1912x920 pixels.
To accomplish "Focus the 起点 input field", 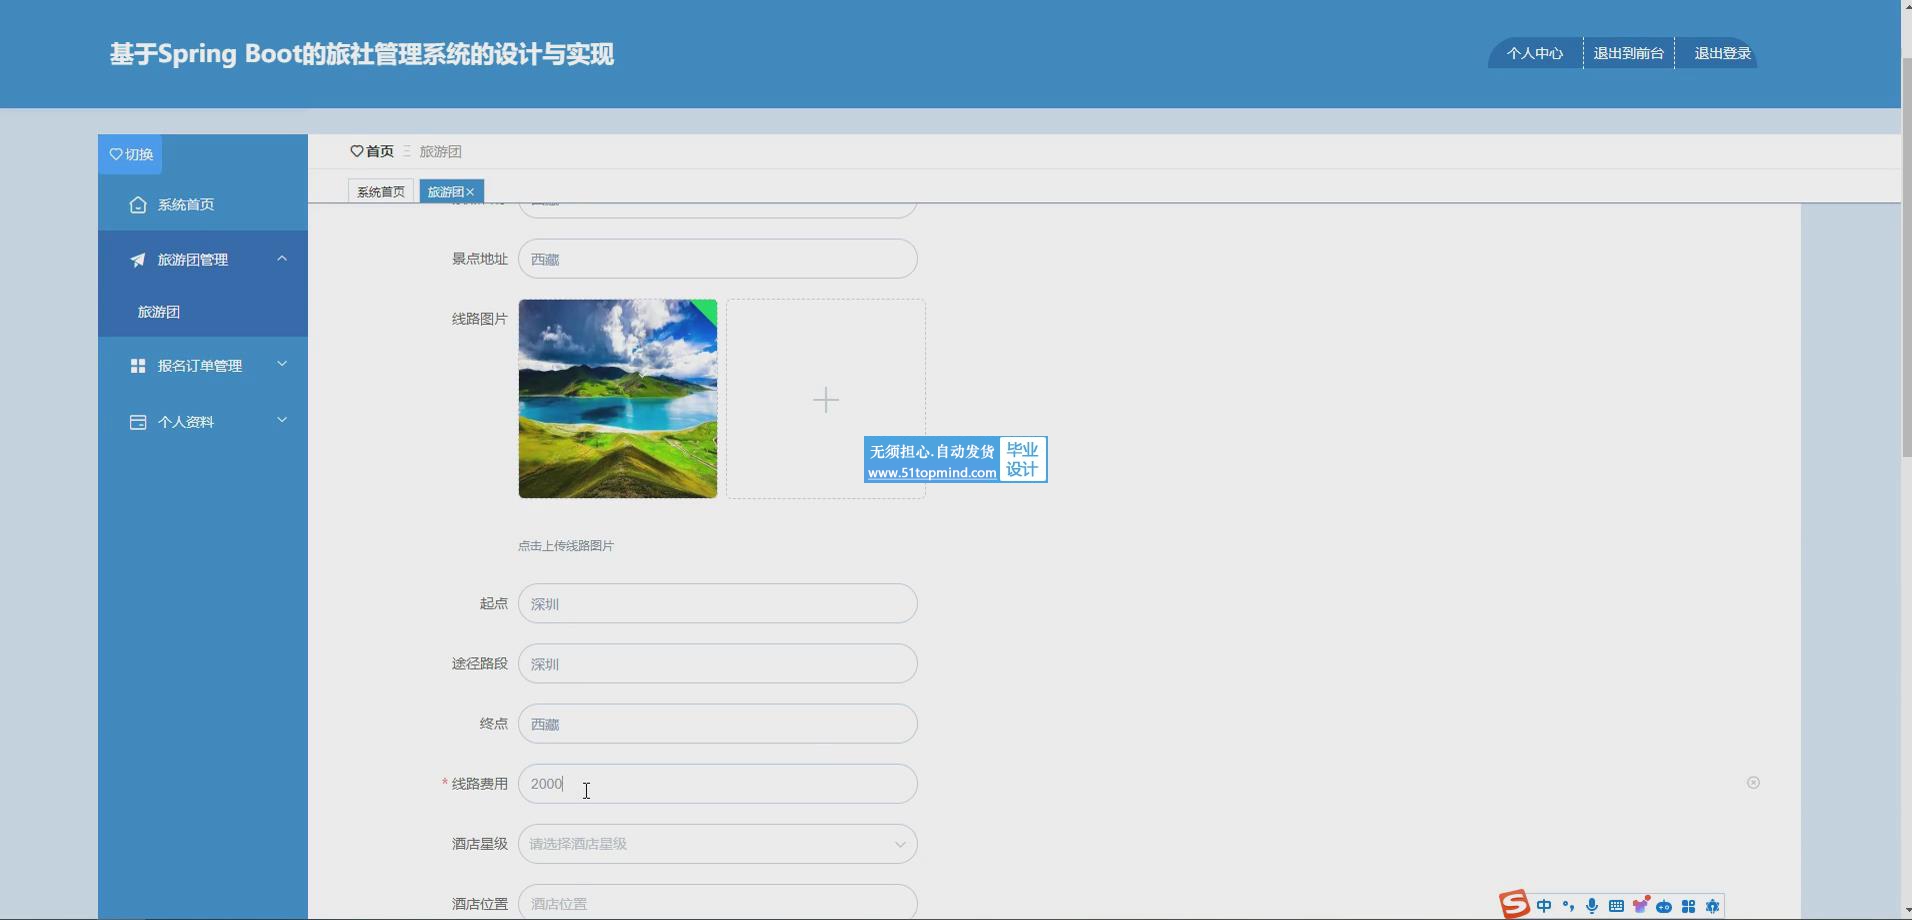I will point(718,604).
